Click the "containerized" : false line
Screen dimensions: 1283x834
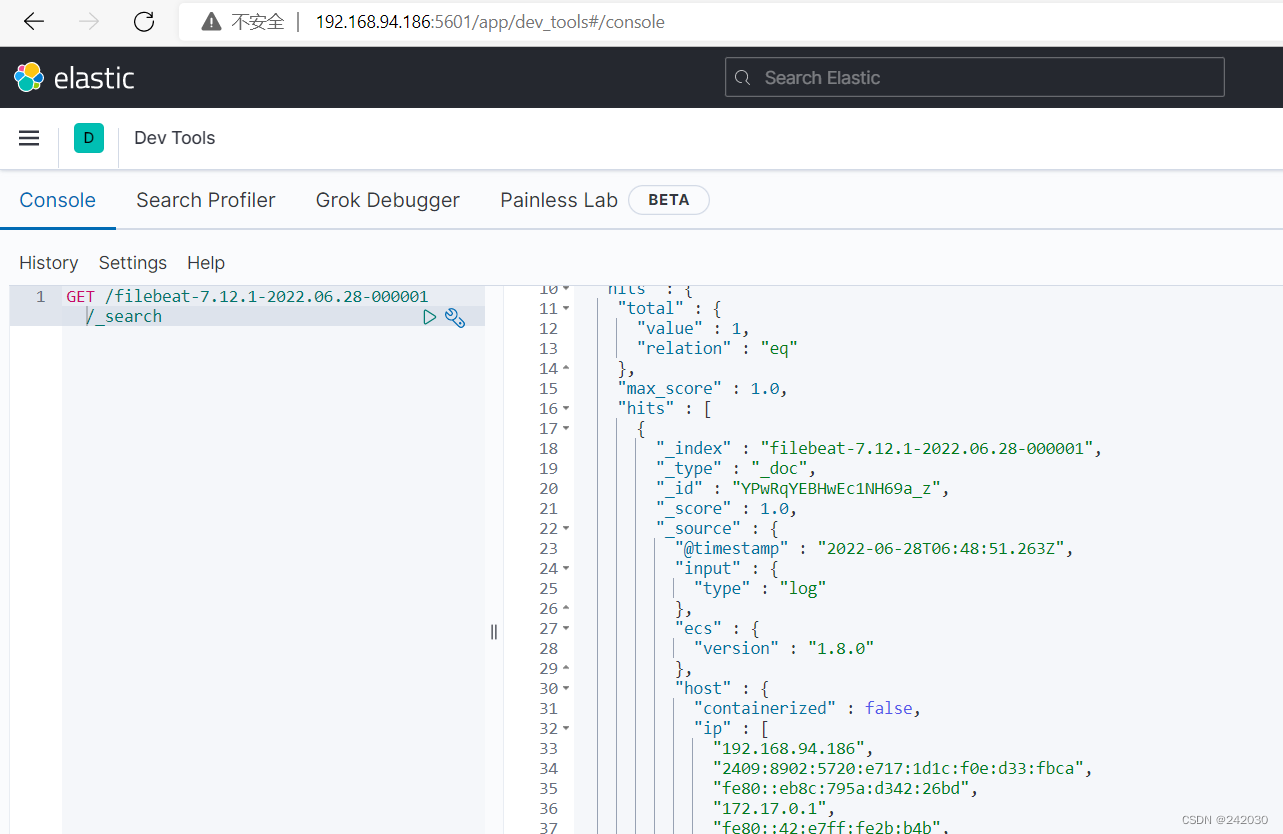point(807,708)
